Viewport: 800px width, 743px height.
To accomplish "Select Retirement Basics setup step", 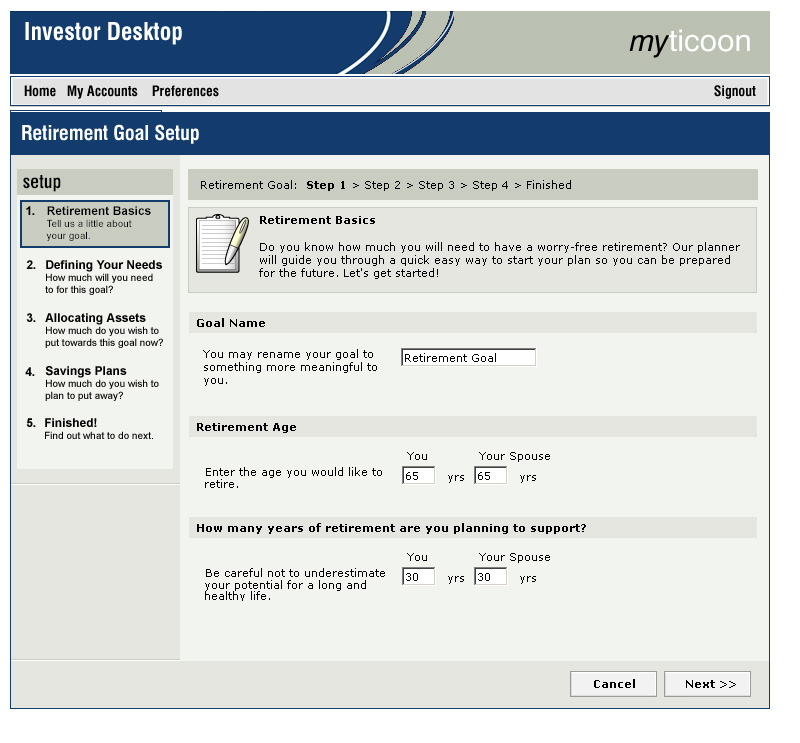I will point(98,211).
